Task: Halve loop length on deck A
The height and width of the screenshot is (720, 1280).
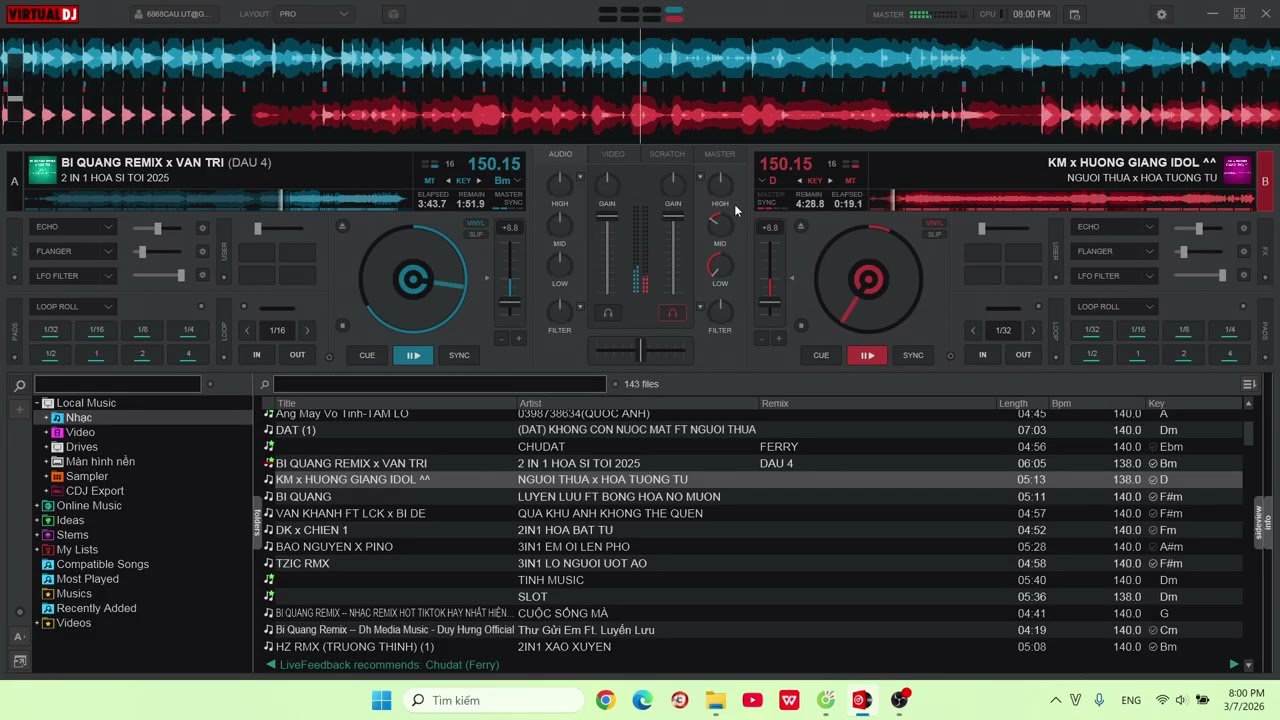Action: (247, 330)
